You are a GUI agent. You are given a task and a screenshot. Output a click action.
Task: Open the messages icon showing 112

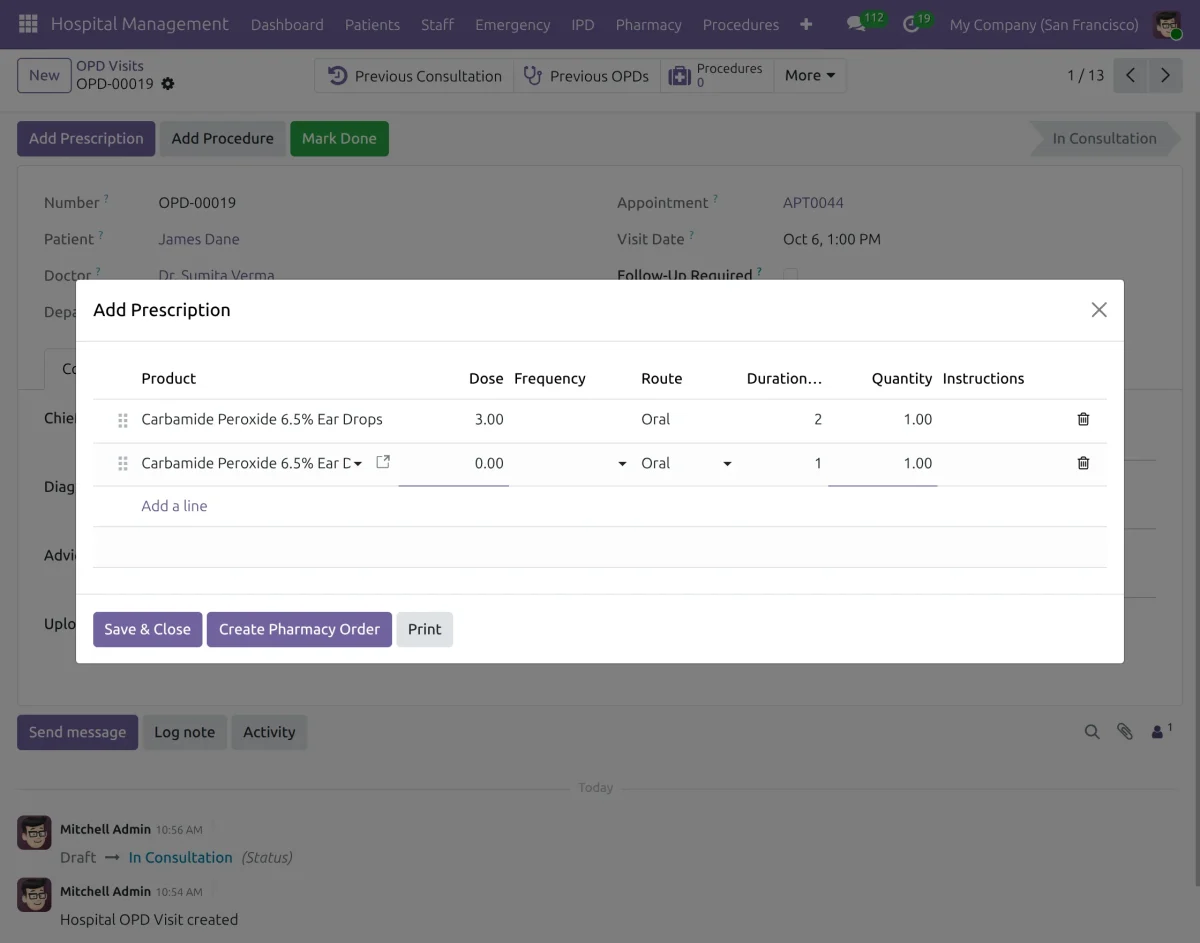(866, 22)
